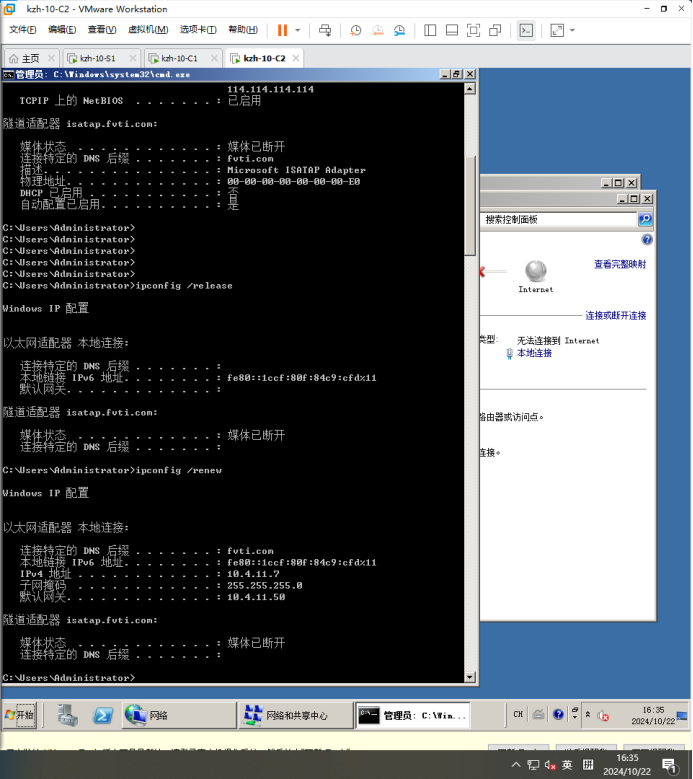693x779 pixels.
Task: Click the 开始 start button
Action: (x=20, y=715)
